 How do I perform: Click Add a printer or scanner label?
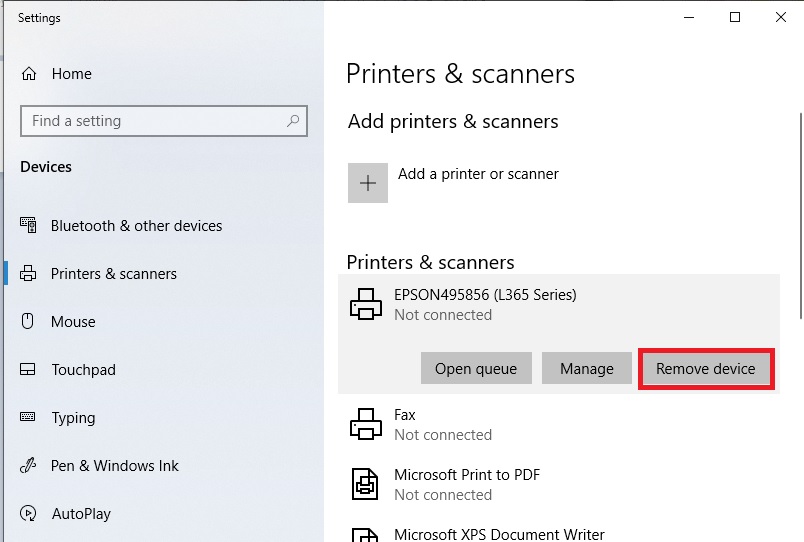[x=478, y=174]
